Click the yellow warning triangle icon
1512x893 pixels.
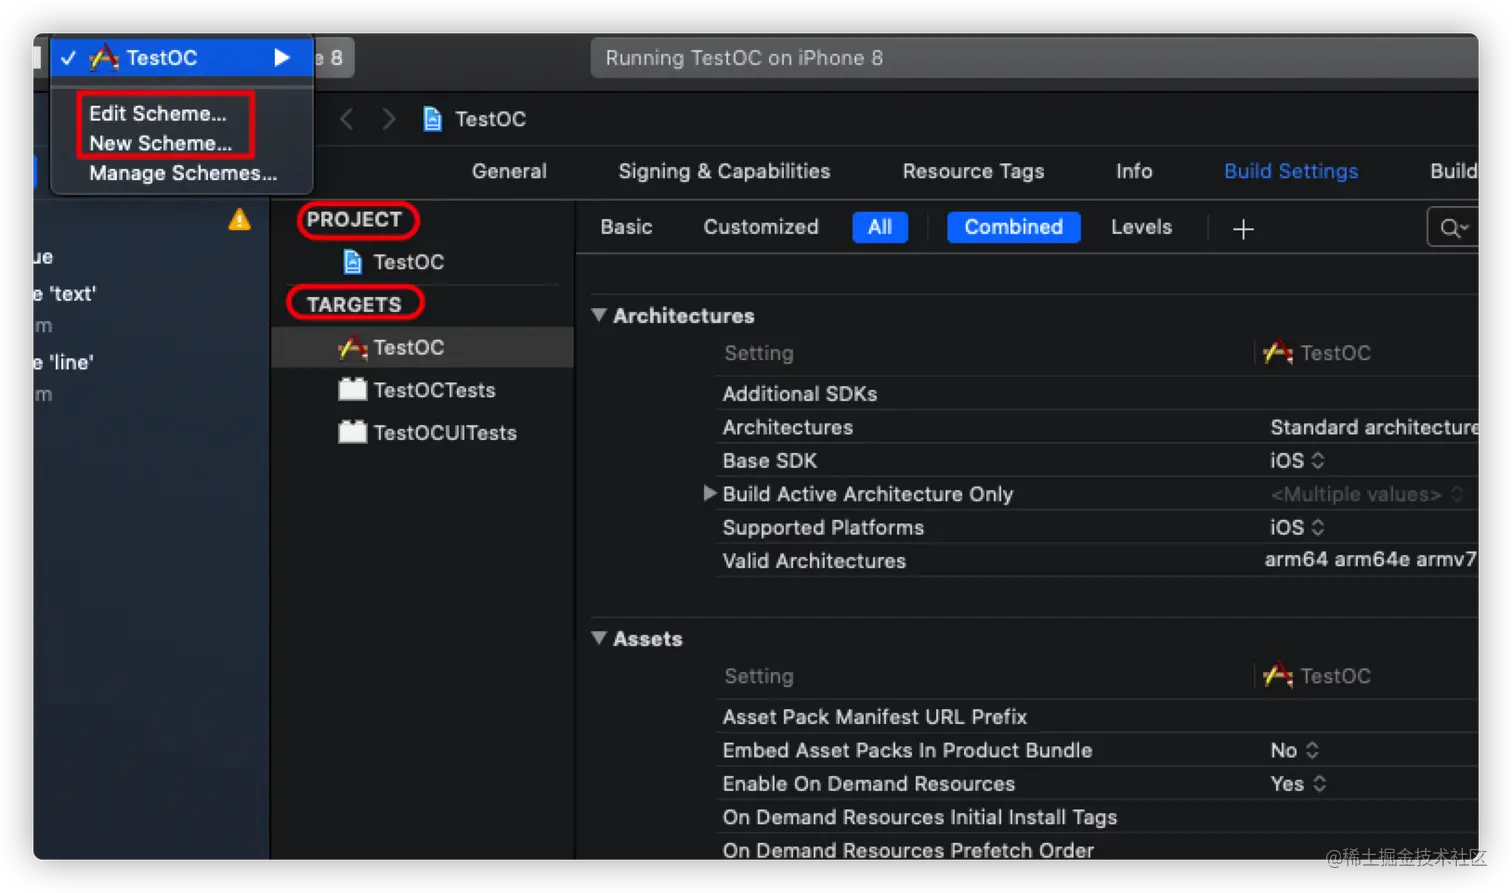239,219
